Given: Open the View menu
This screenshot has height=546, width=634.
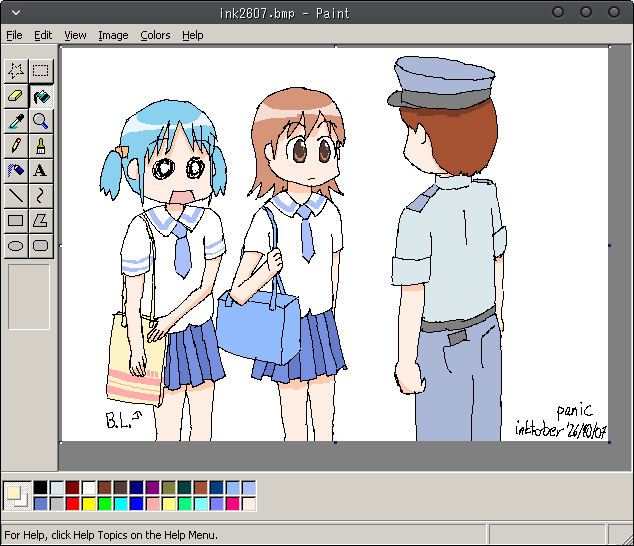Looking at the screenshot, I should tap(75, 35).
